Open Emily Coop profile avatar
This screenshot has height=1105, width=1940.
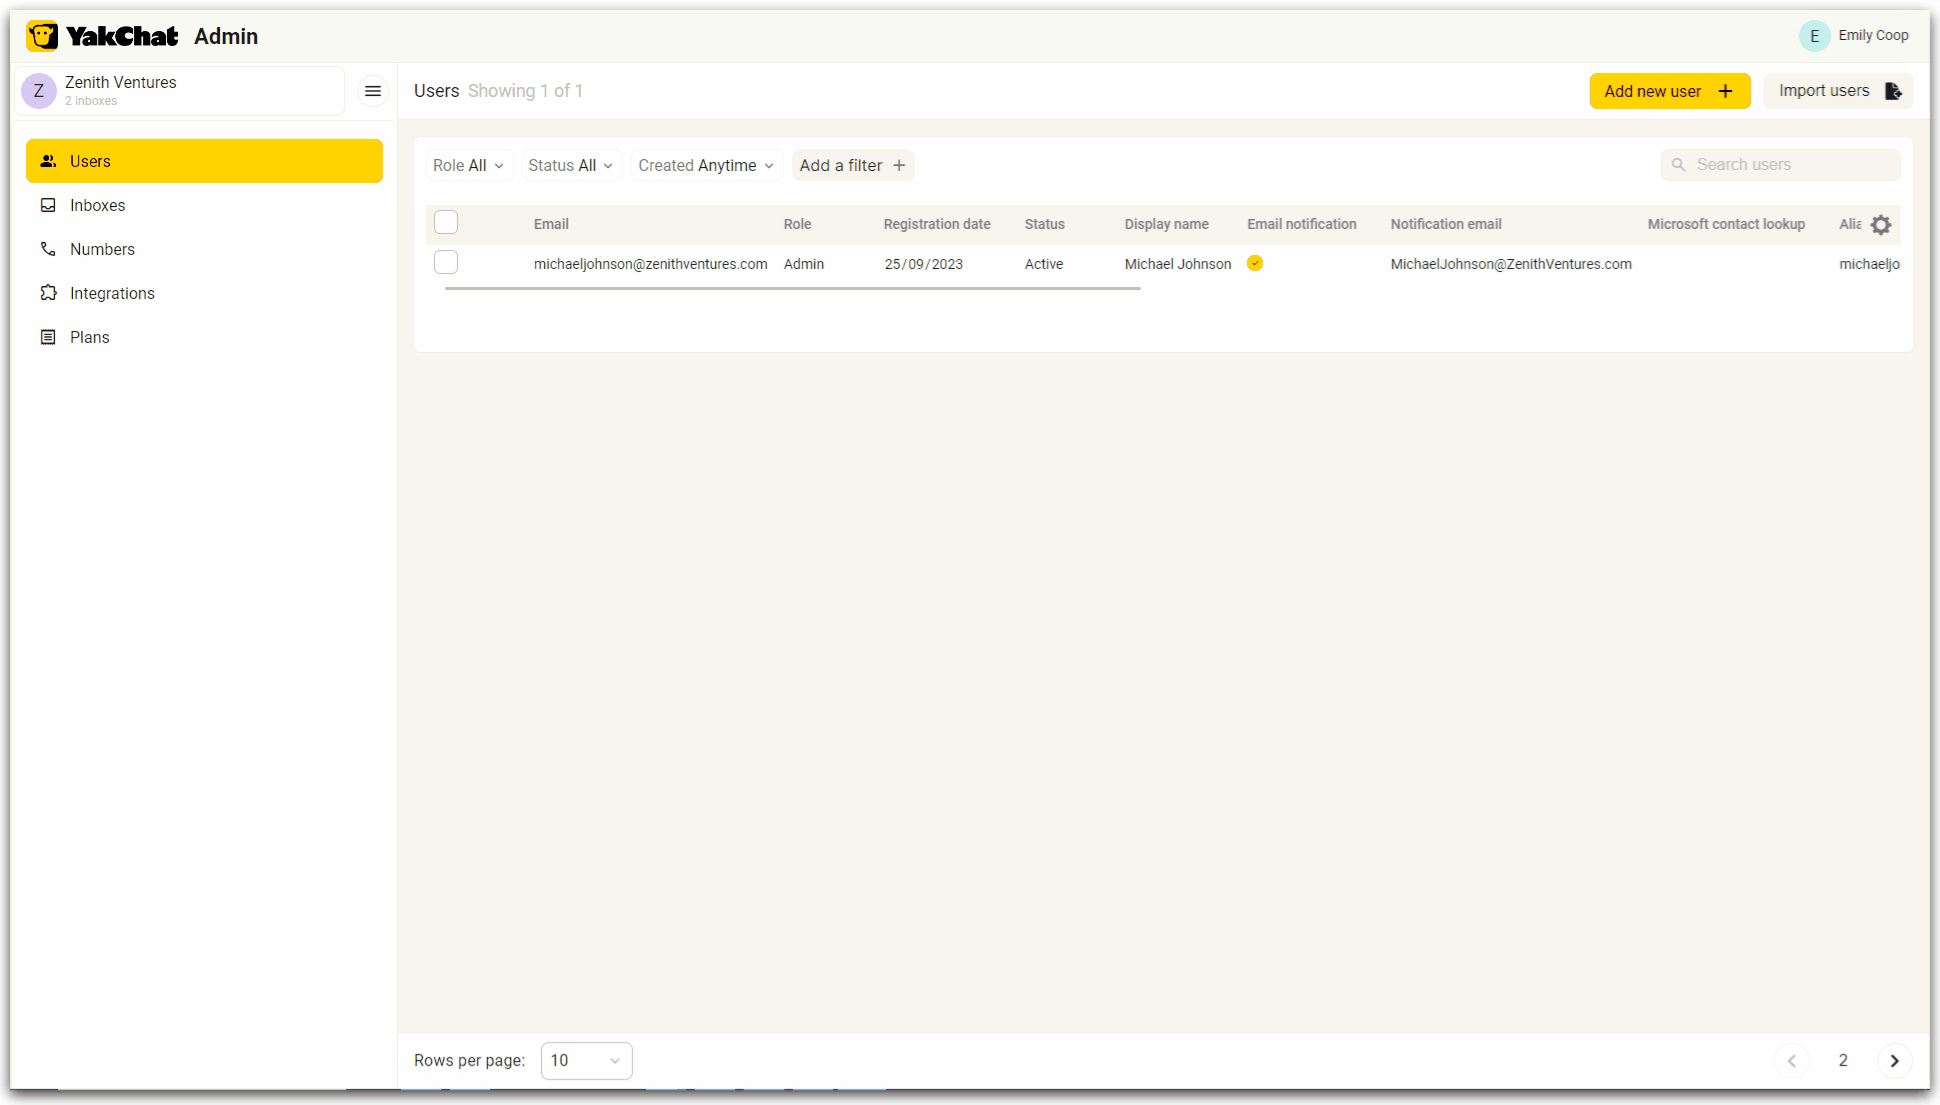click(x=1814, y=36)
